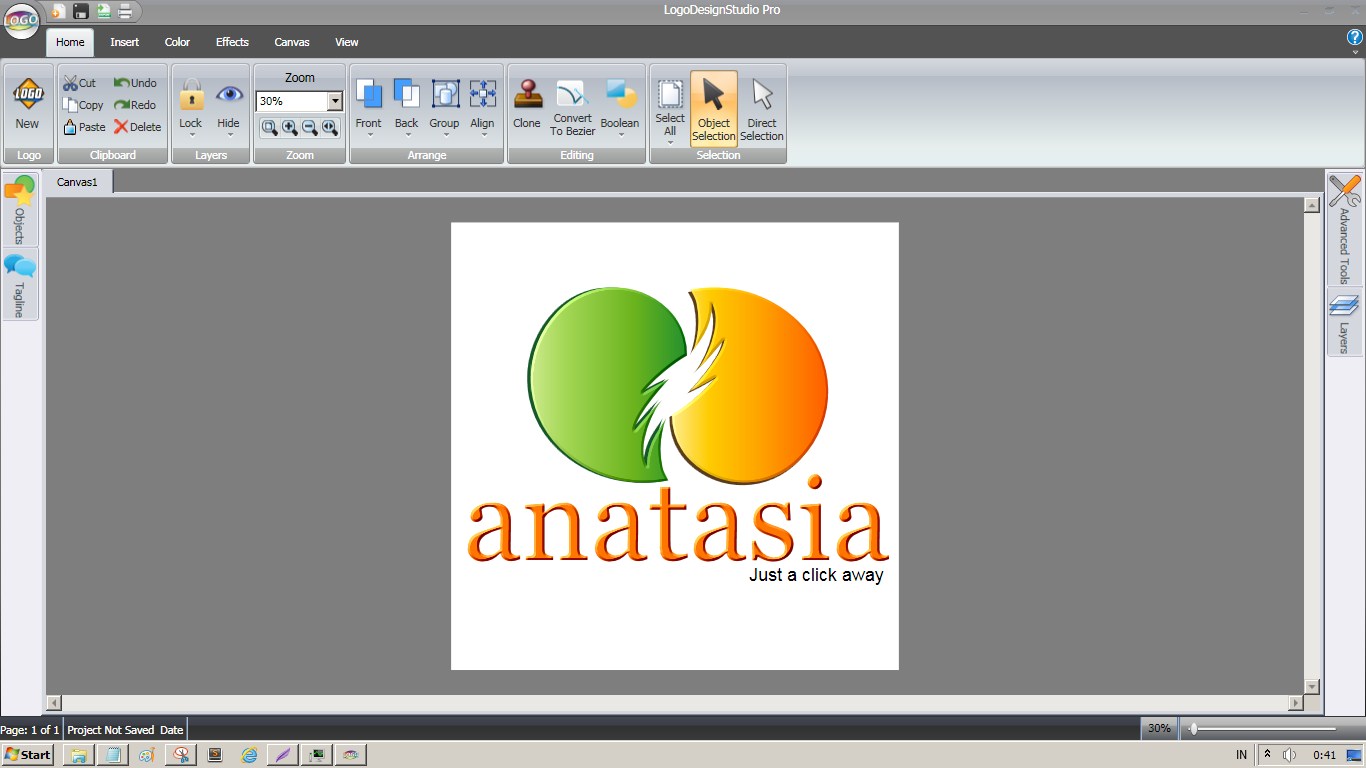Toggle the Lock padlock icon in Layers group
The image size is (1366, 768).
(191, 96)
